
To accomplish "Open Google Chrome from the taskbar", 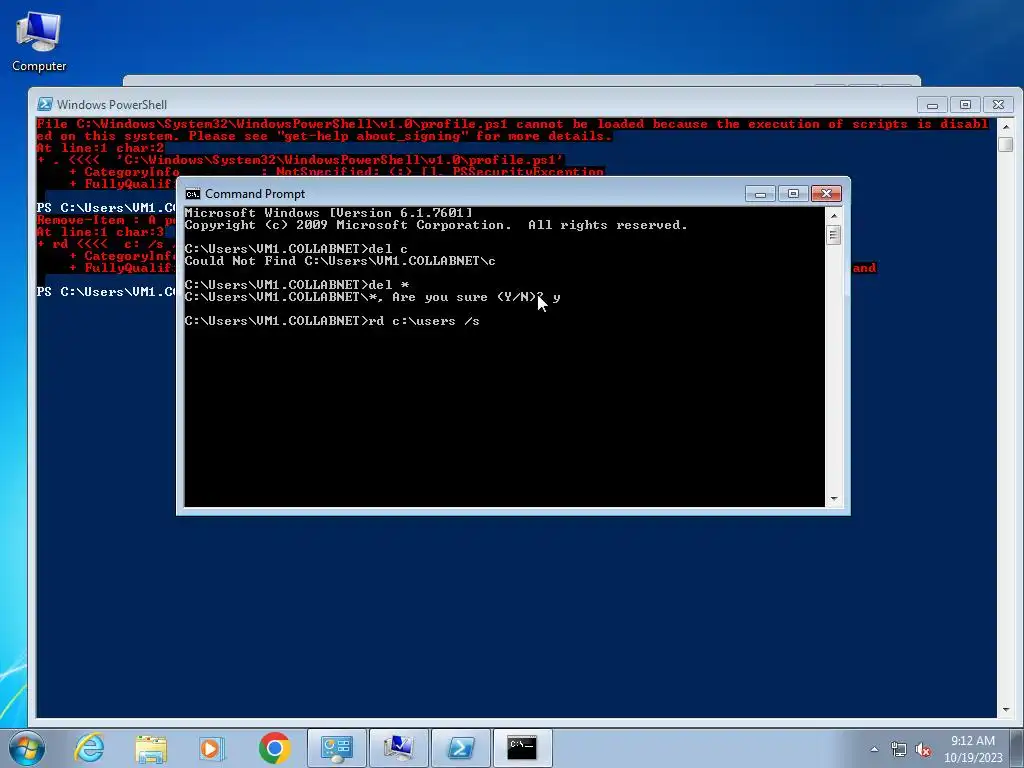I will tap(274, 748).
